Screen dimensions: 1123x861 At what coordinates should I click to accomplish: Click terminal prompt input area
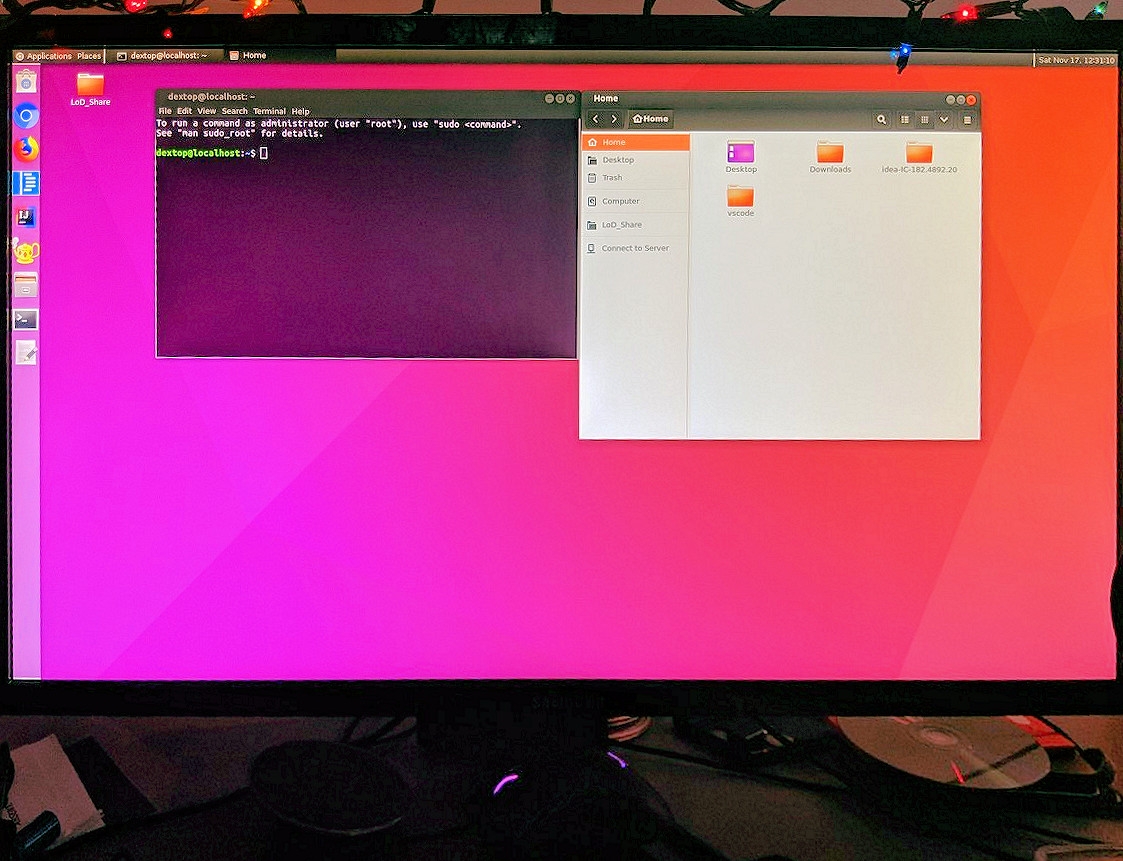point(264,153)
